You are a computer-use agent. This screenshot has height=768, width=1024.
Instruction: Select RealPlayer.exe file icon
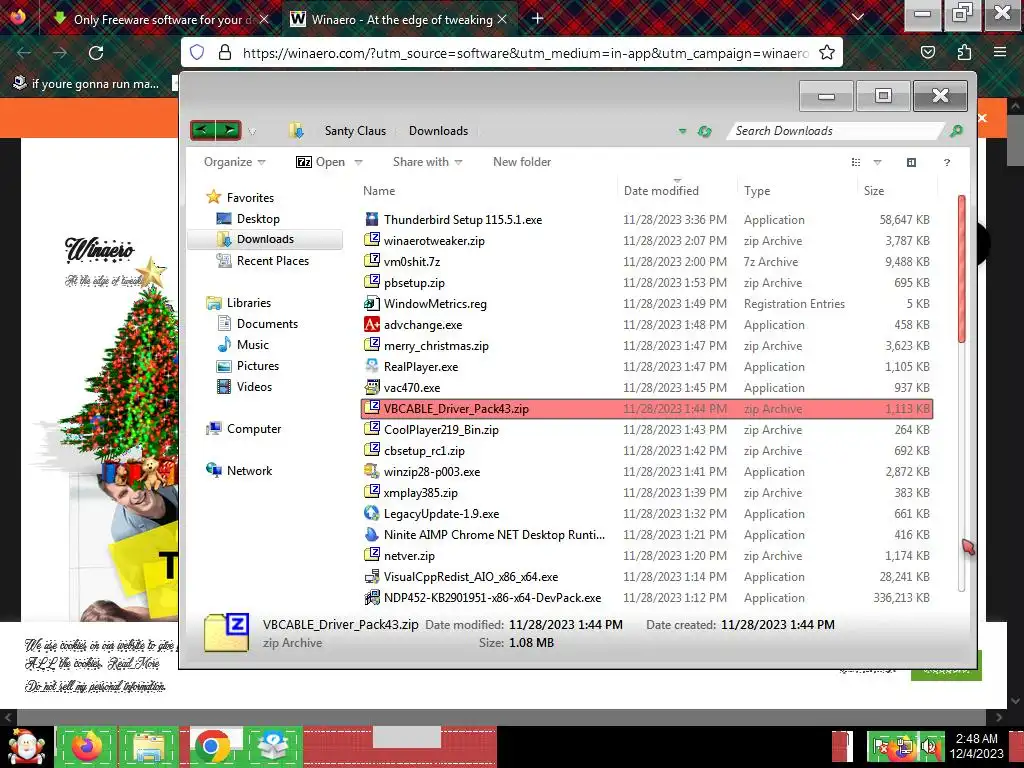point(372,366)
